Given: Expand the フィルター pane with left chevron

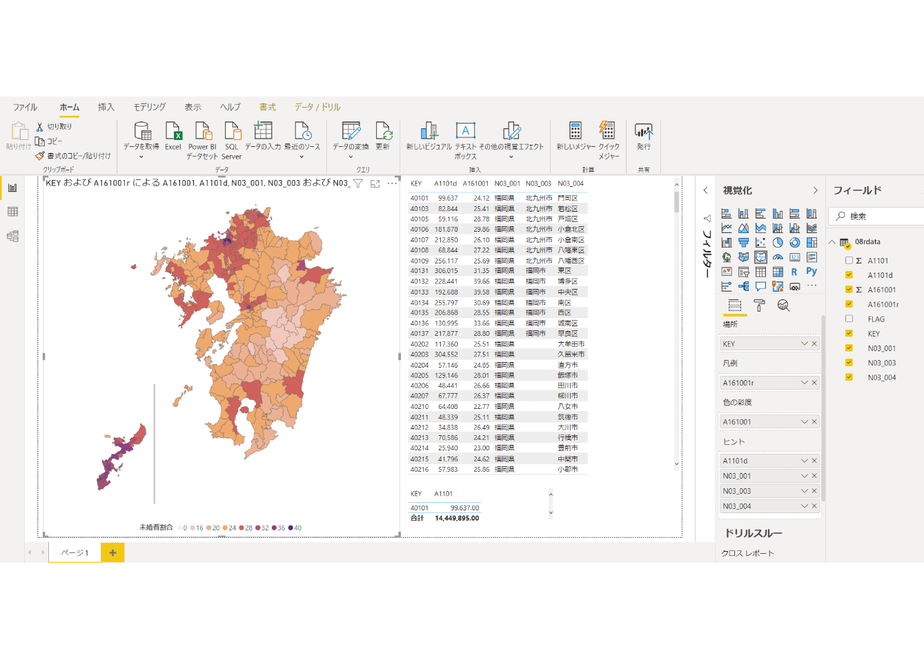Looking at the screenshot, I should tap(706, 190).
